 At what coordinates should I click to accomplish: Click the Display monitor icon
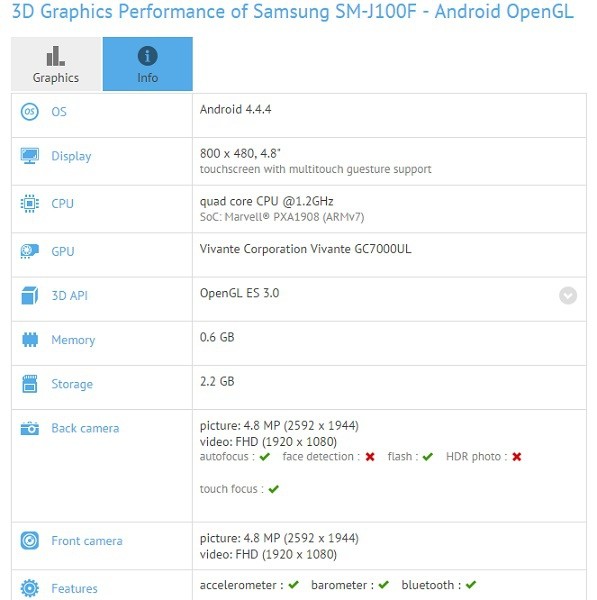pyautogui.click(x=29, y=156)
